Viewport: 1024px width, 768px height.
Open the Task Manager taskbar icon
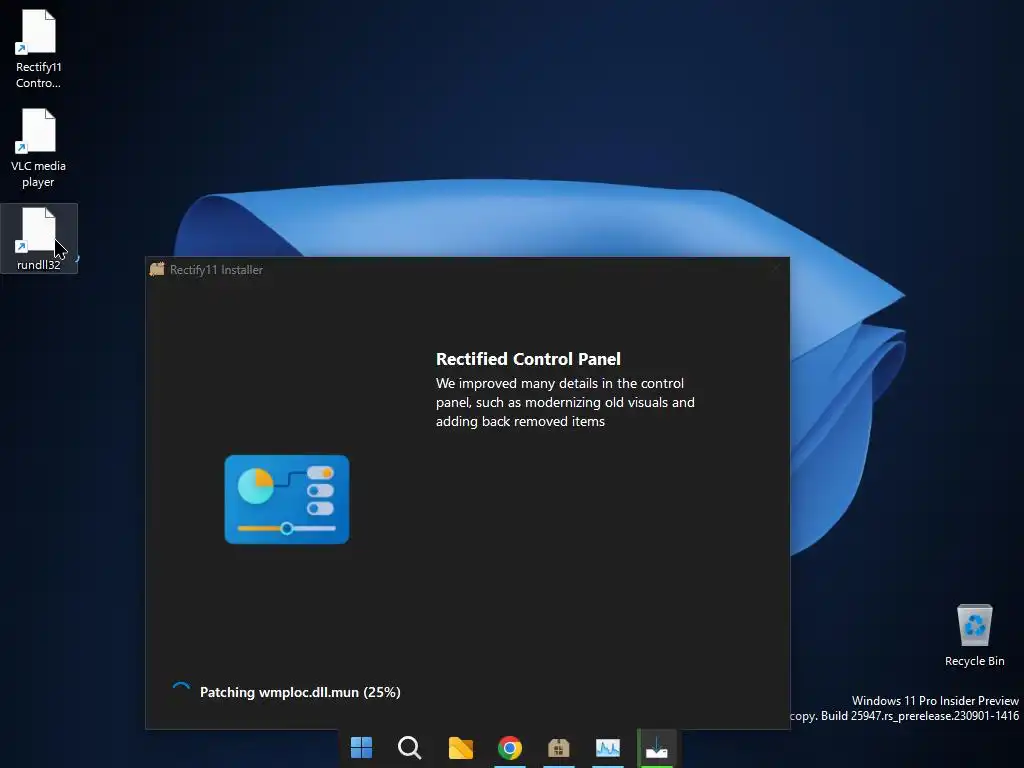tap(608, 747)
